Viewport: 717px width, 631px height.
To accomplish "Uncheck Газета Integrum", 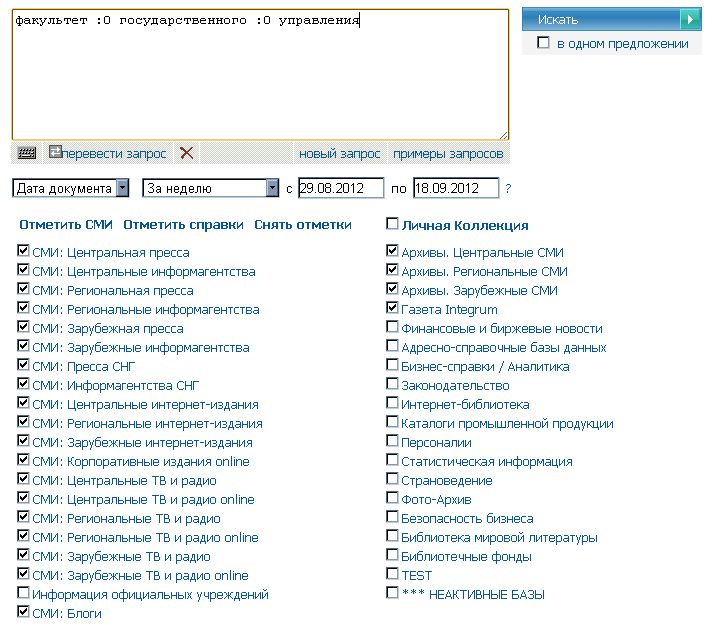I will click(x=392, y=308).
